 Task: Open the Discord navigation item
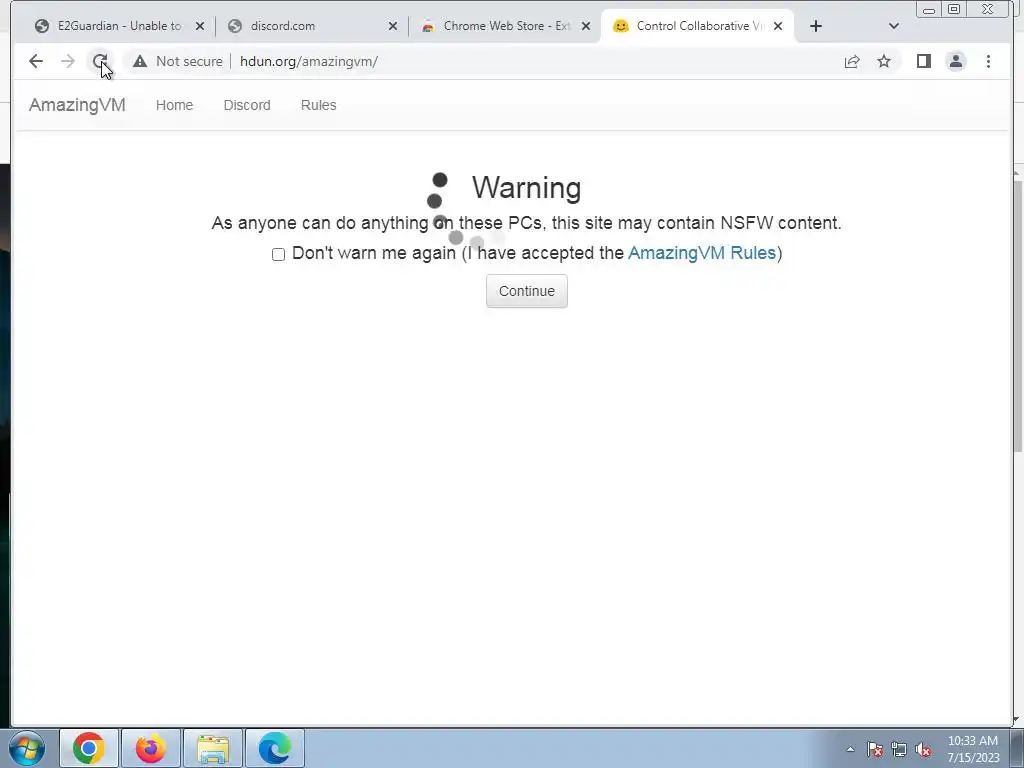[247, 105]
